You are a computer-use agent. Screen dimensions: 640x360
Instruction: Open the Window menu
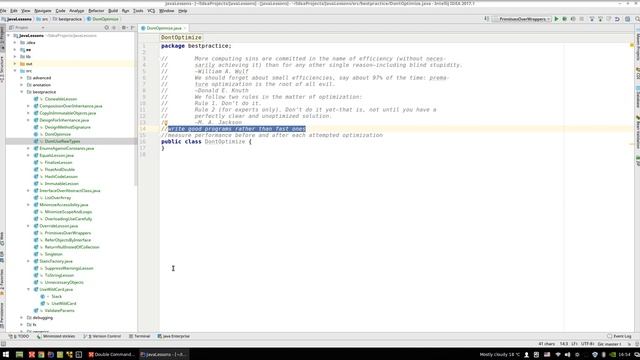pos(167,11)
